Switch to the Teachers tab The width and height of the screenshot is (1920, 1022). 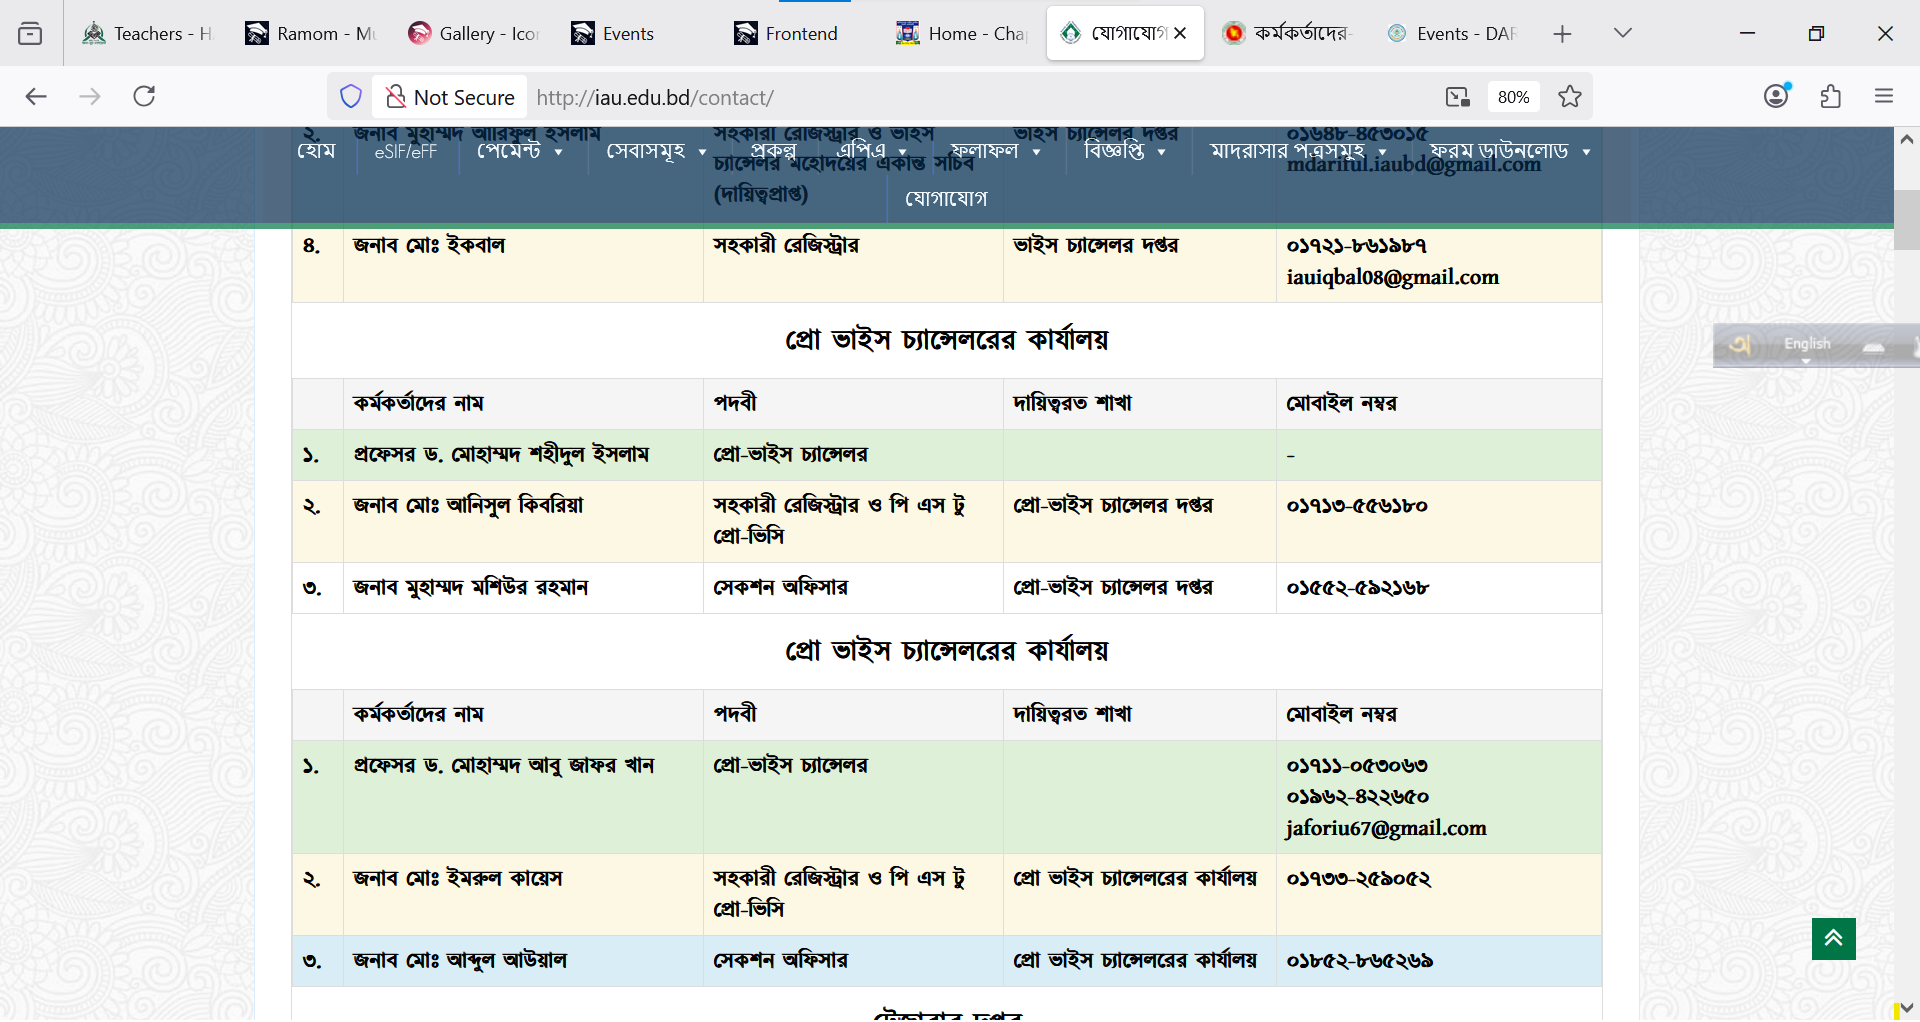coord(148,34)
